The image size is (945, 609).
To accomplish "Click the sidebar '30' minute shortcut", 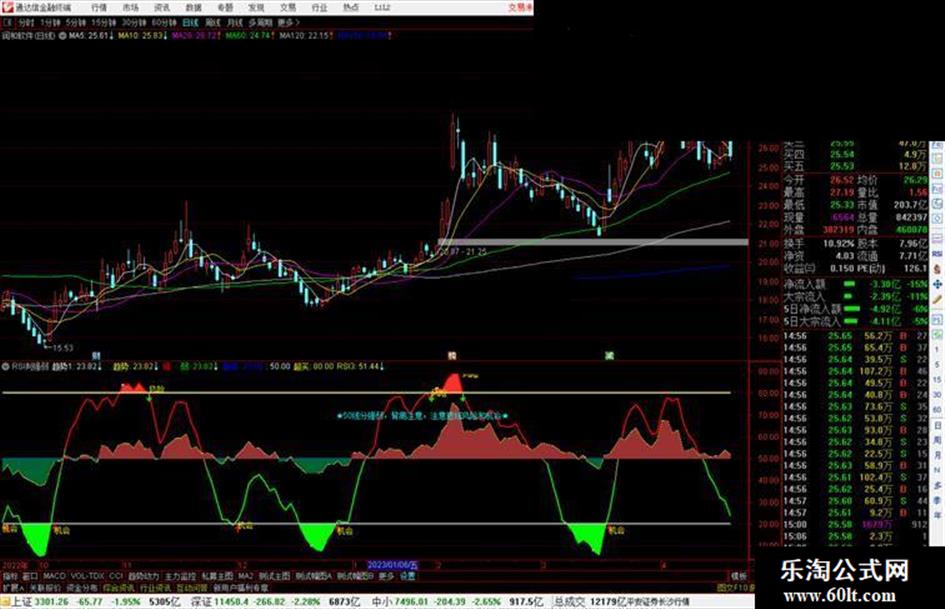I will coord(937,395).
